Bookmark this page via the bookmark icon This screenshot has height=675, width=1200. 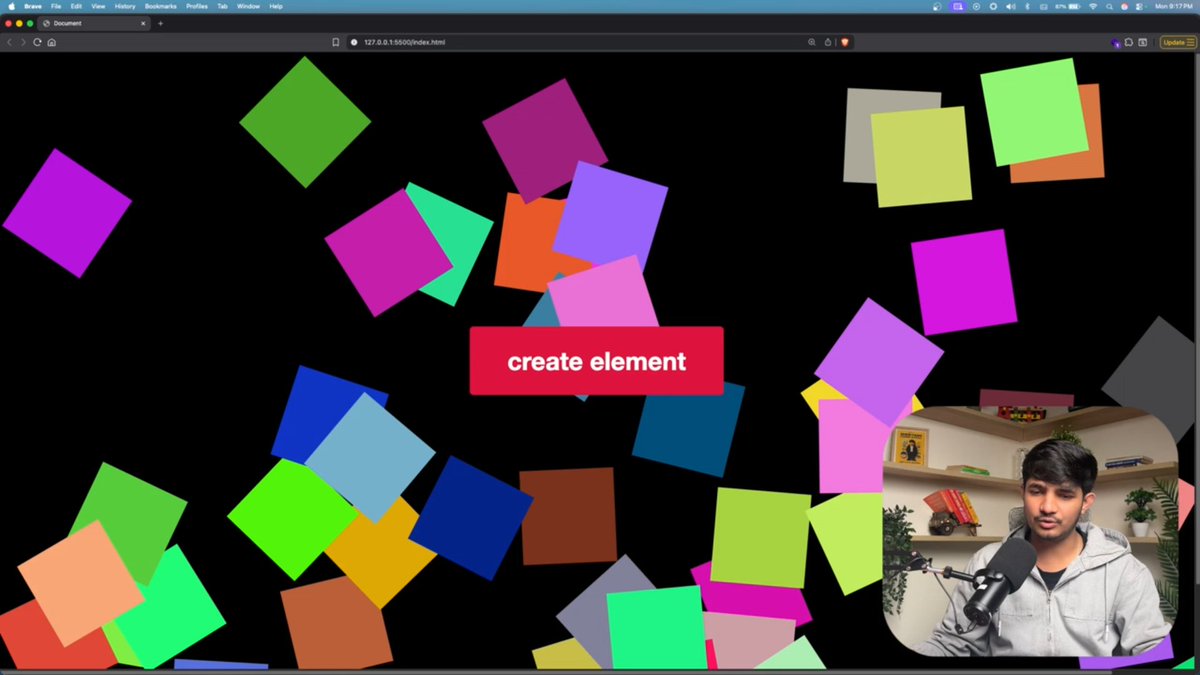(x=335, y=42)
